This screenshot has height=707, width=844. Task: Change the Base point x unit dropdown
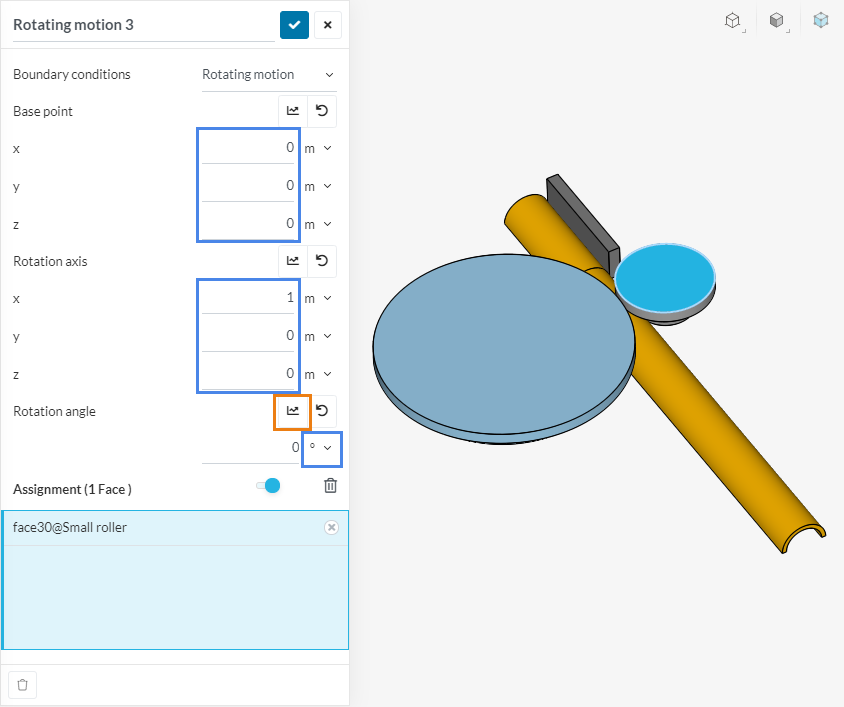point(317,148)
